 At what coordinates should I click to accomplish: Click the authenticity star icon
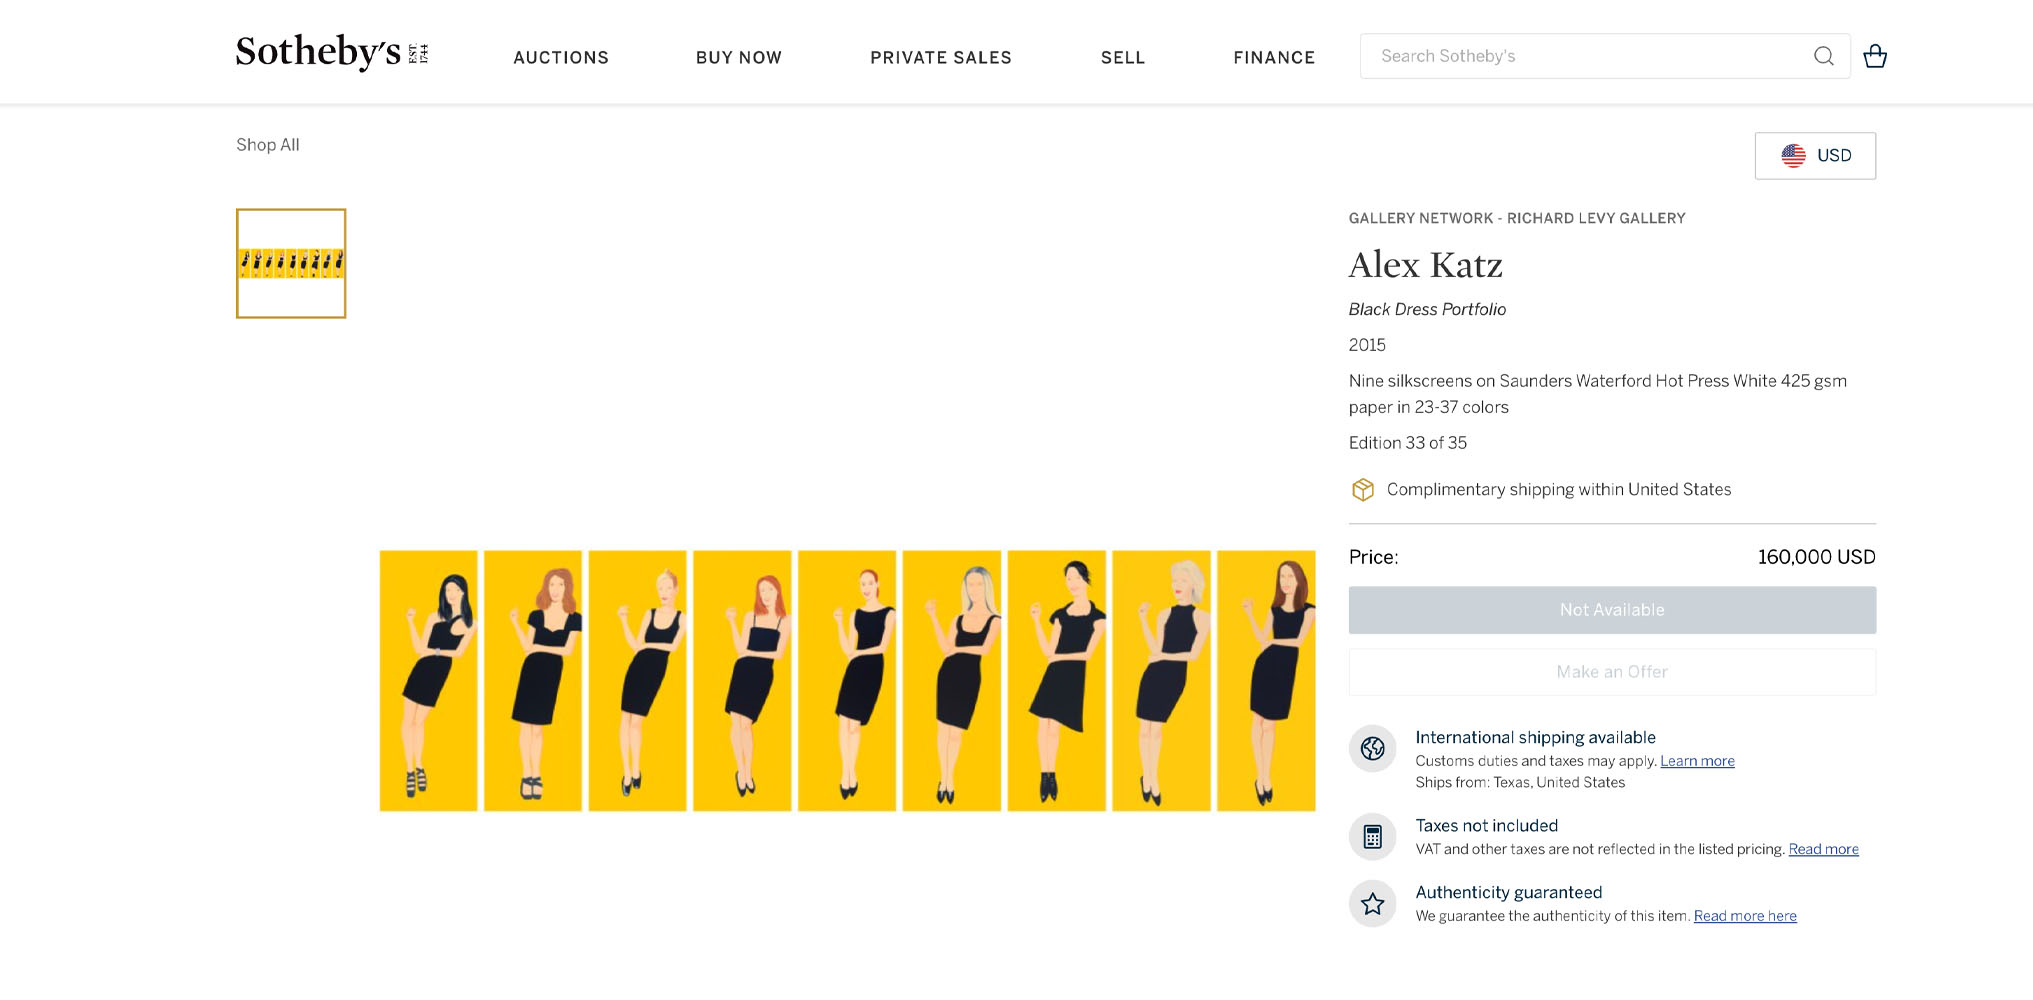[x=1373, y=904]
